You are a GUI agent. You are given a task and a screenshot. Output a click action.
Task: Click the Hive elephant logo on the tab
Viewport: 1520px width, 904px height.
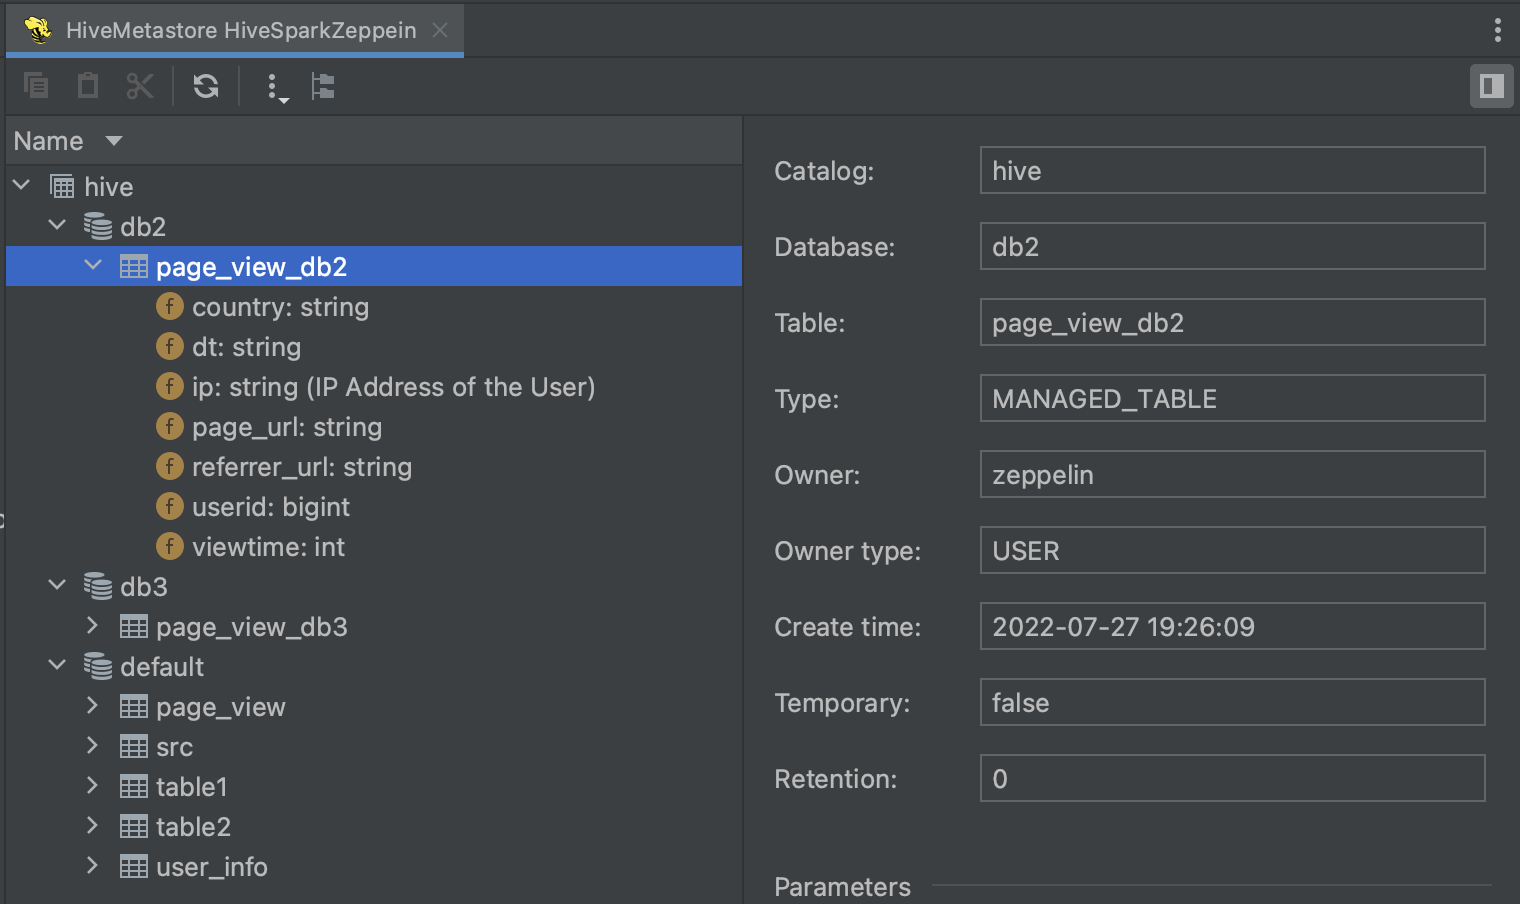(40, 29)
